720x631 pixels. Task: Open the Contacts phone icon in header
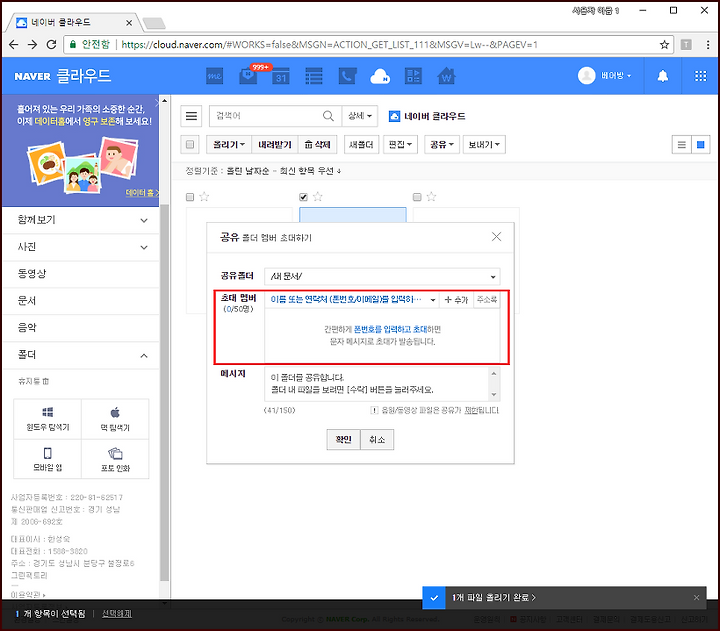click(x=347, y=76)
